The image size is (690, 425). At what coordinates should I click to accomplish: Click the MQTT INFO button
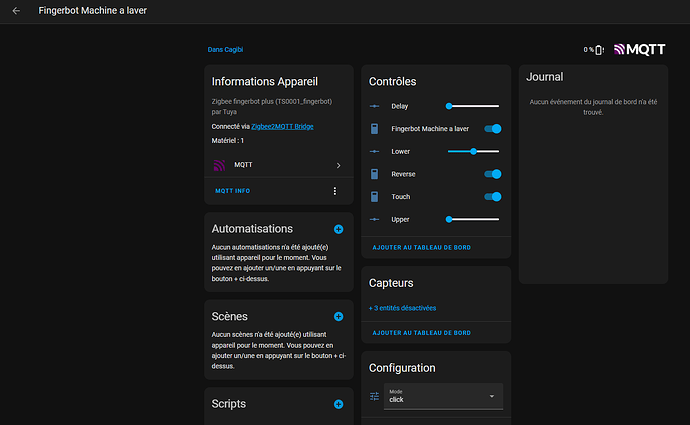pos(232,191)
